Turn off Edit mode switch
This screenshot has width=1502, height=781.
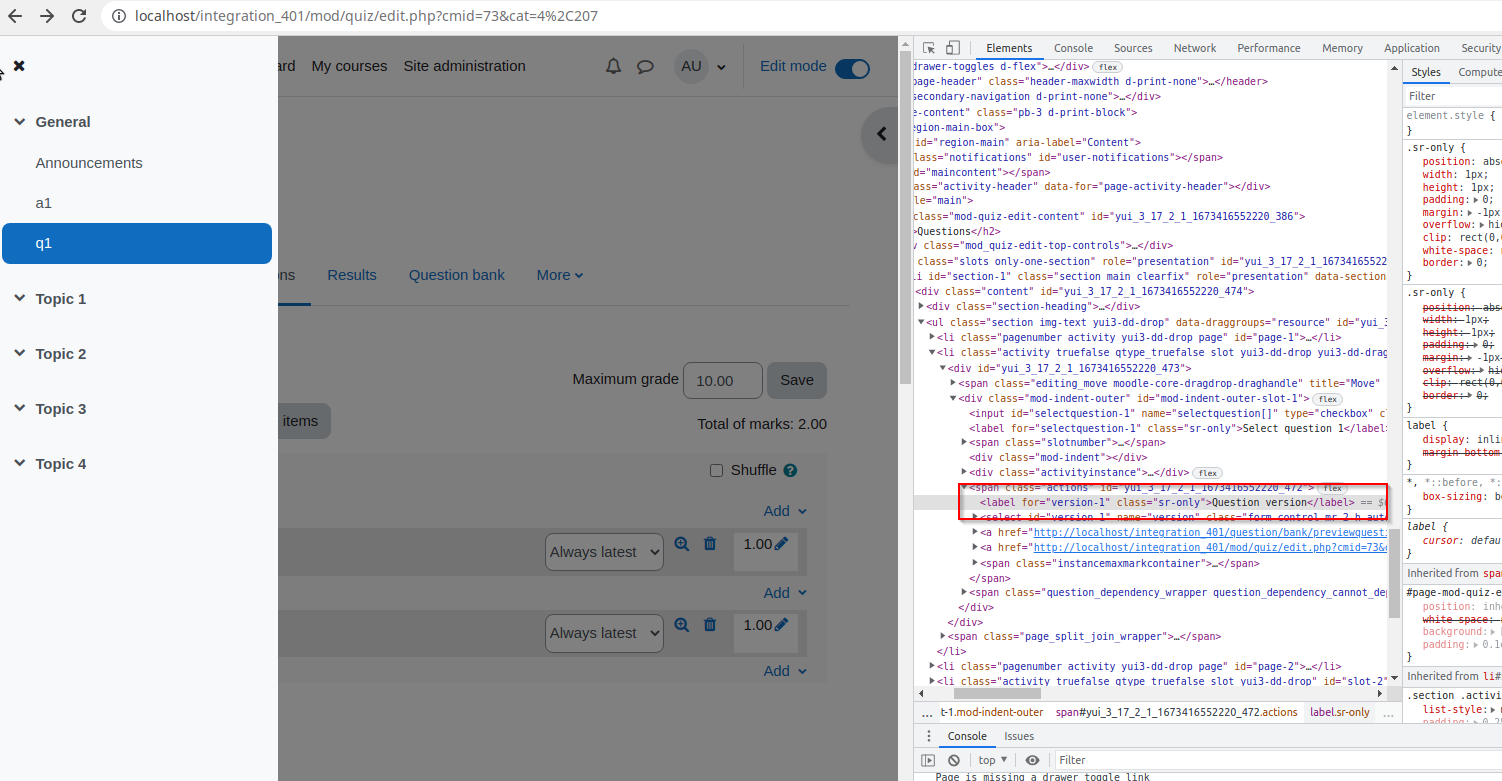click(852, 68)
